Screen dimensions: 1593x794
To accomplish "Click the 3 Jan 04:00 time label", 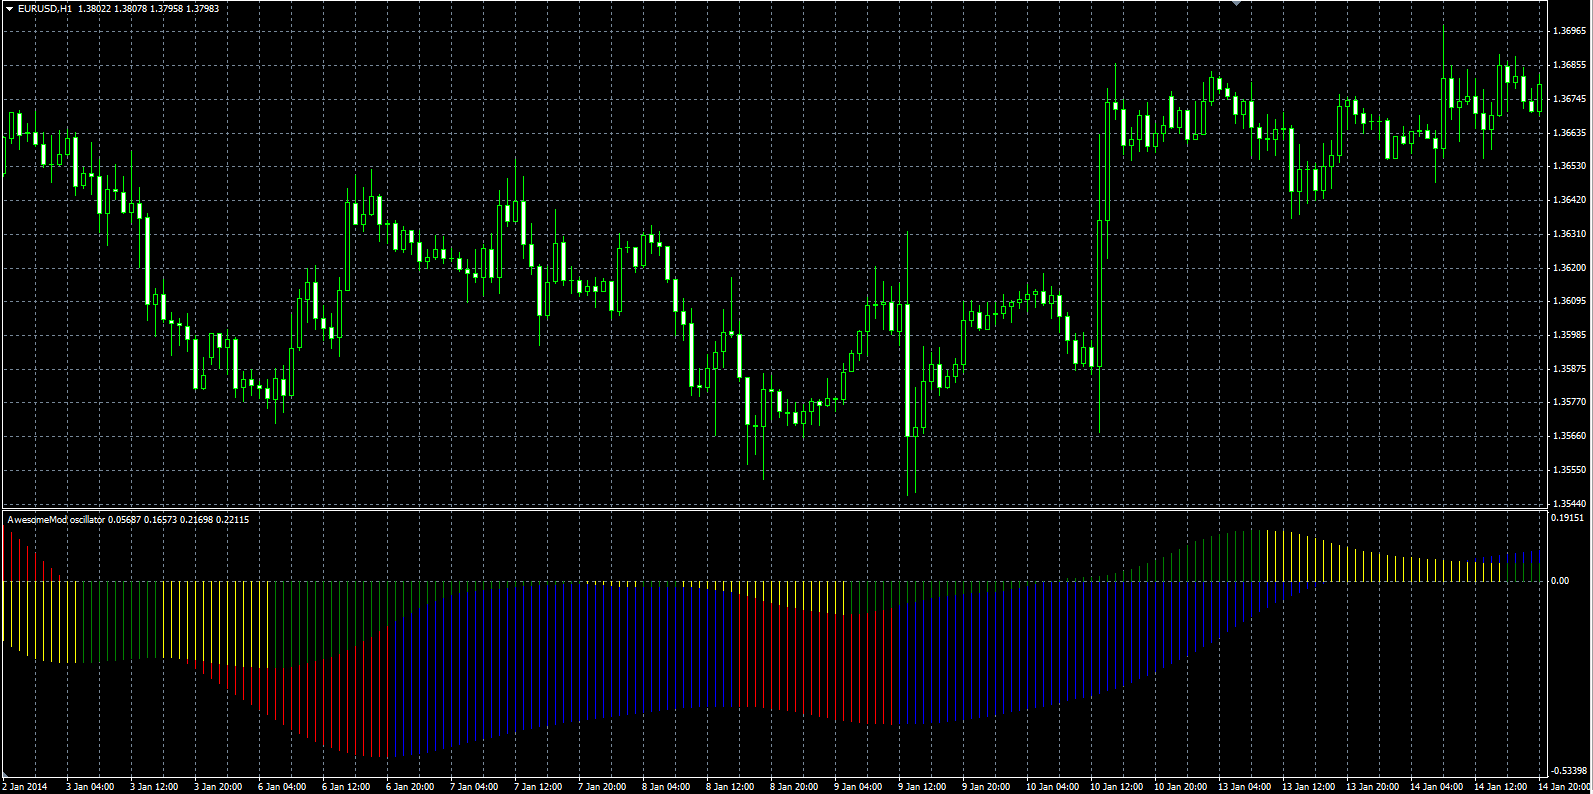I will coord(90,787).
